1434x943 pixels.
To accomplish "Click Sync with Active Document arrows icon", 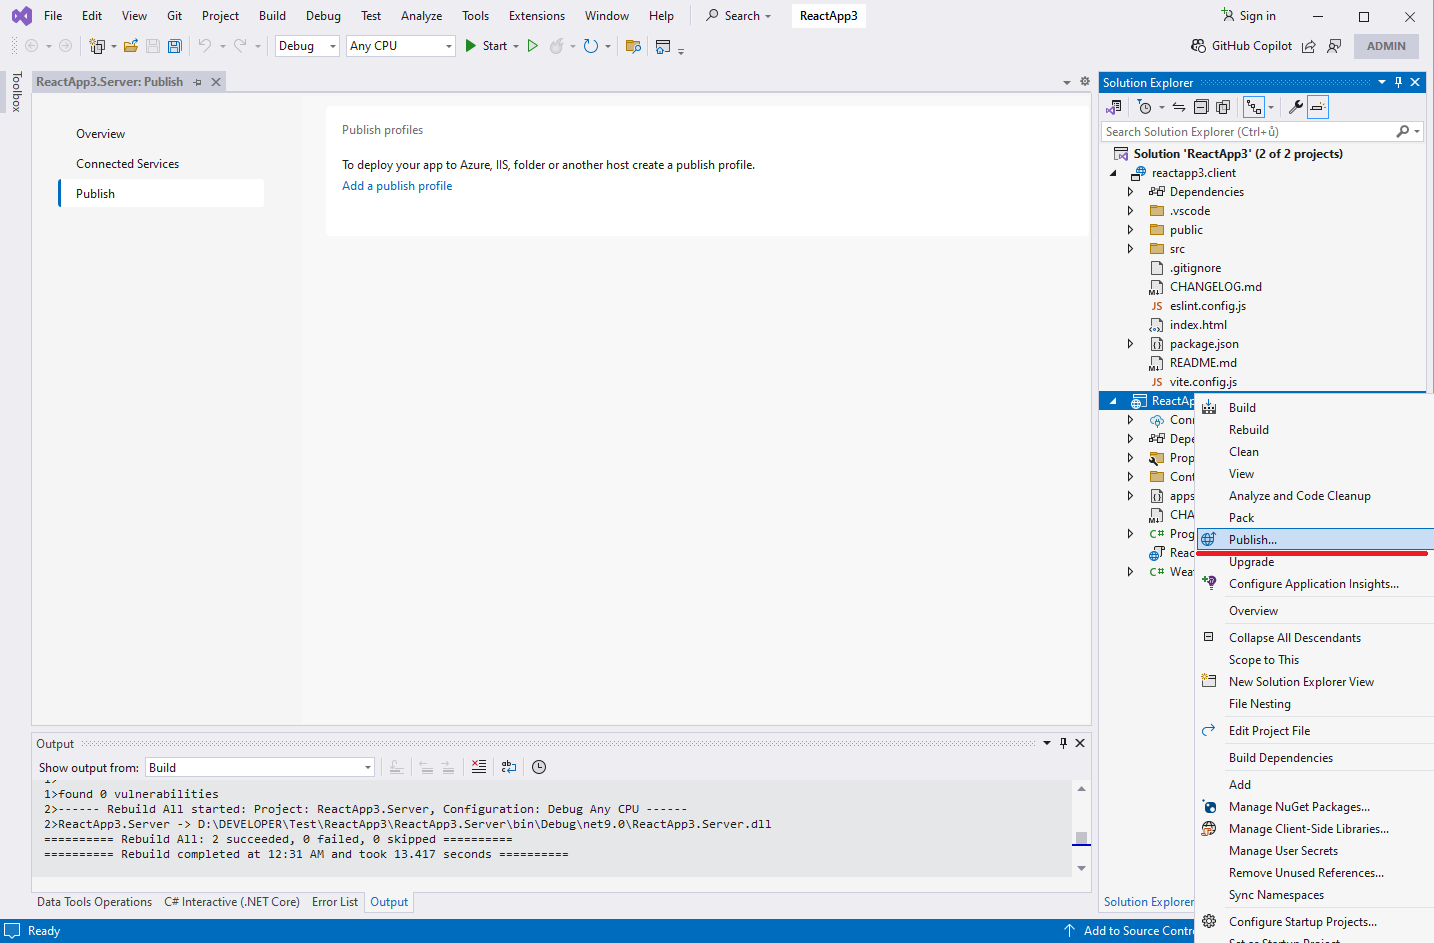I will pos(1179,107).
